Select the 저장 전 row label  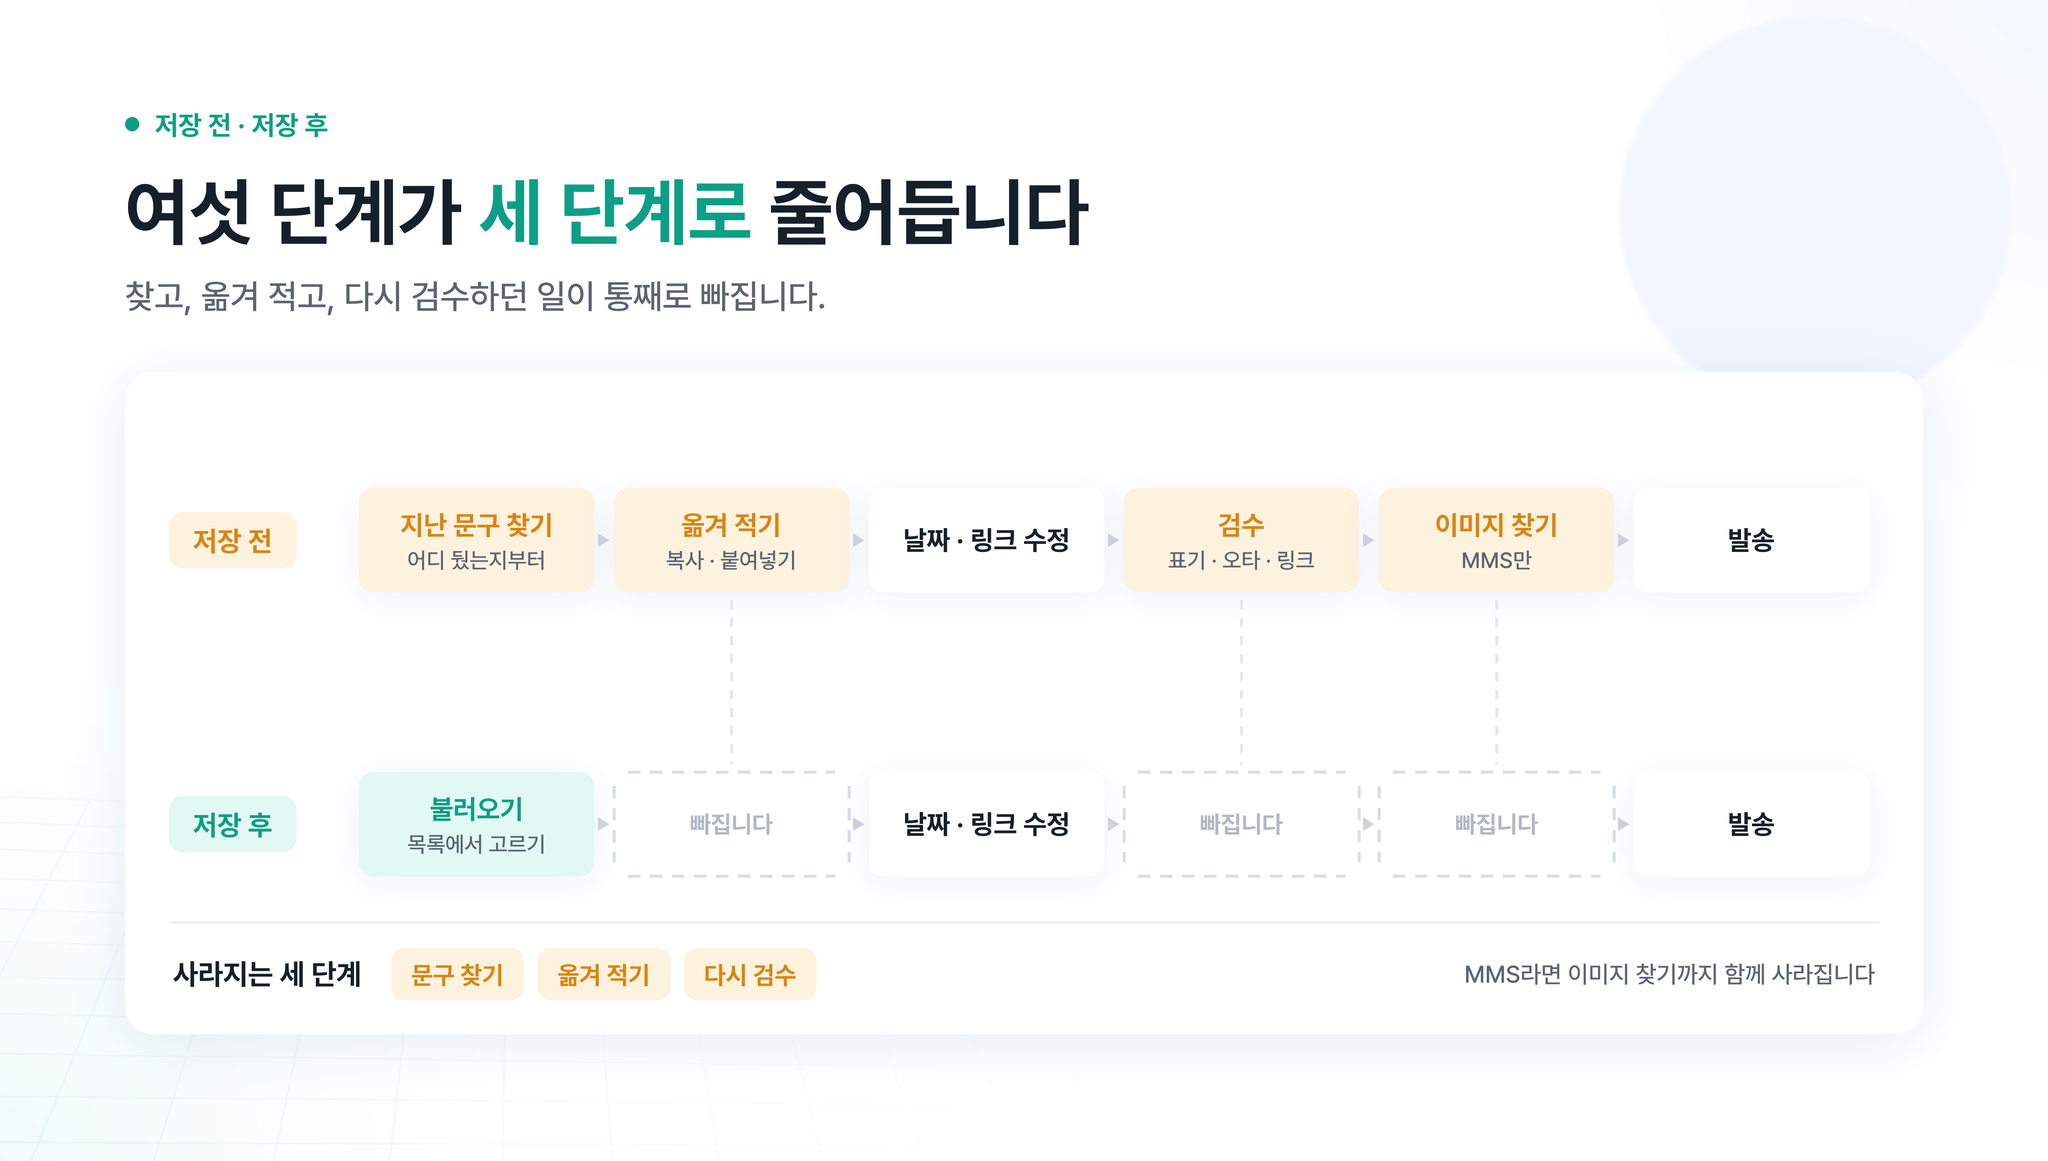(232, 540)
